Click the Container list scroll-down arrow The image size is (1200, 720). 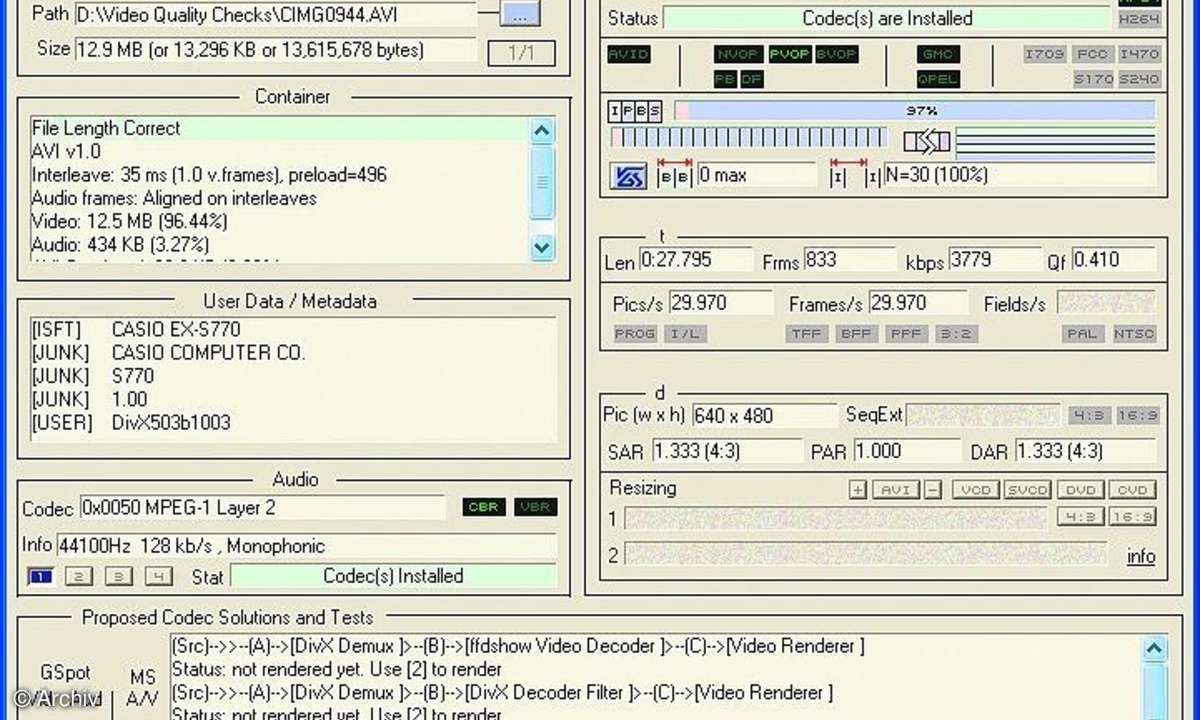541,246
